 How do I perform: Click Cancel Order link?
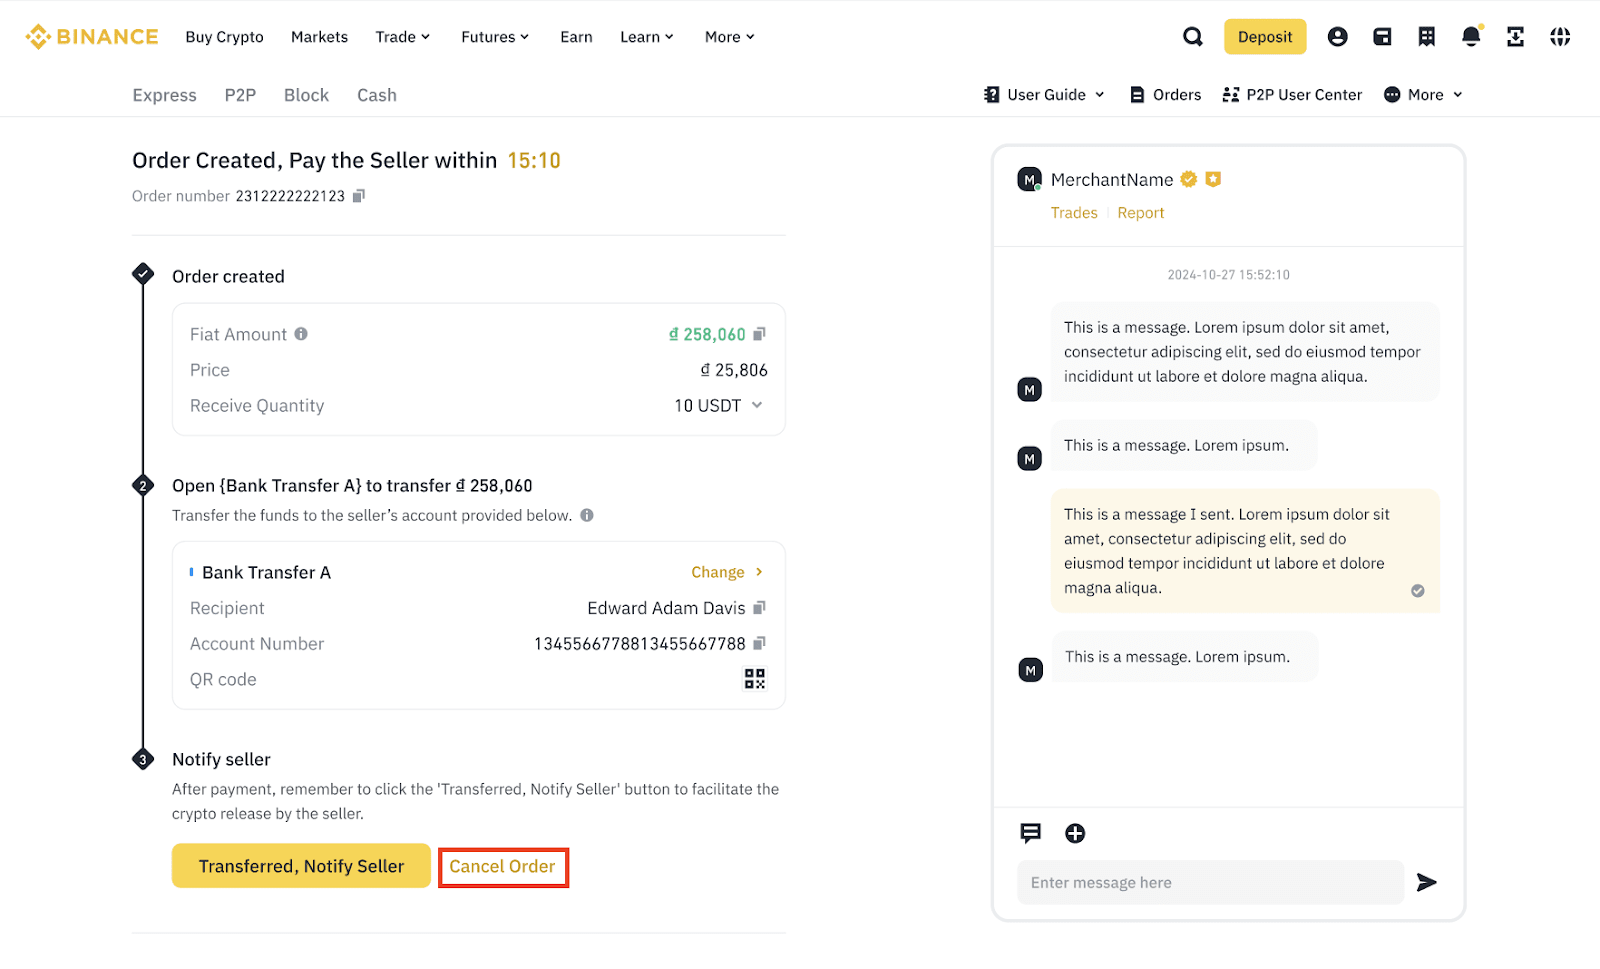(503, 867)
